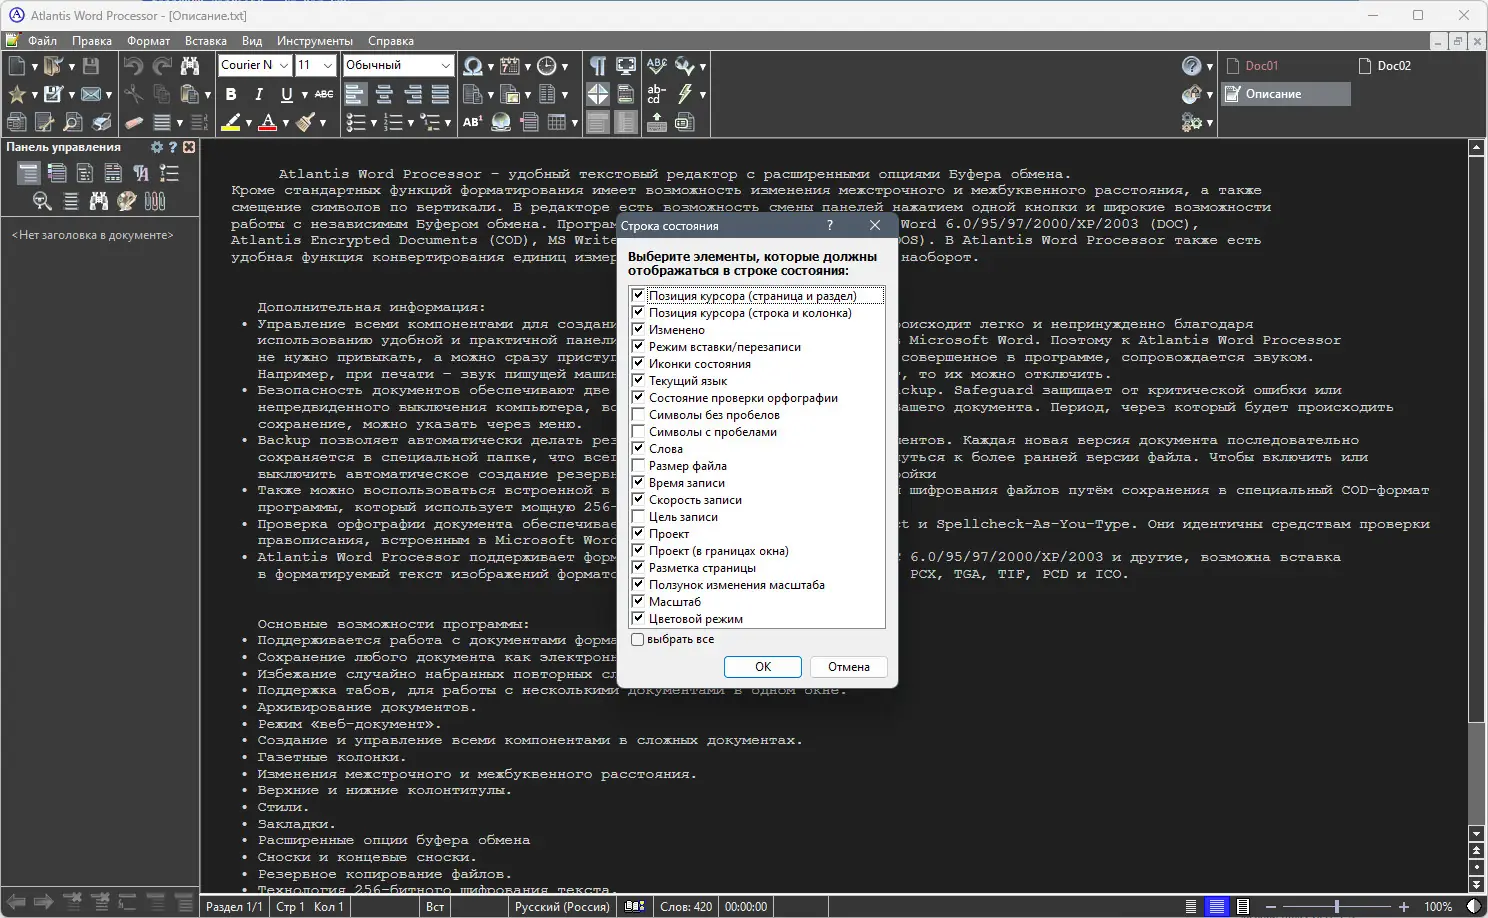Click the Save floppy disk icon
Viewport: 1488px width, 918px height.
(x=91, y=66)
